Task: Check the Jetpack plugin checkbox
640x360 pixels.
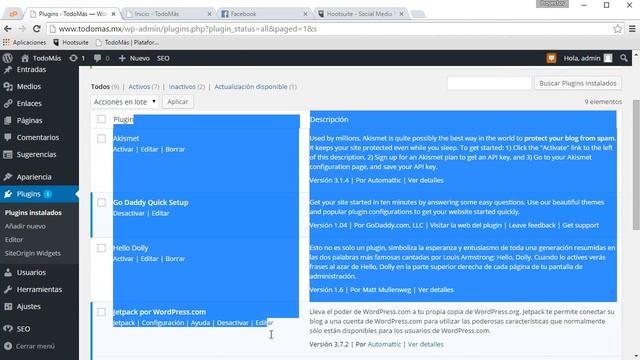Action: pos(101,312)
